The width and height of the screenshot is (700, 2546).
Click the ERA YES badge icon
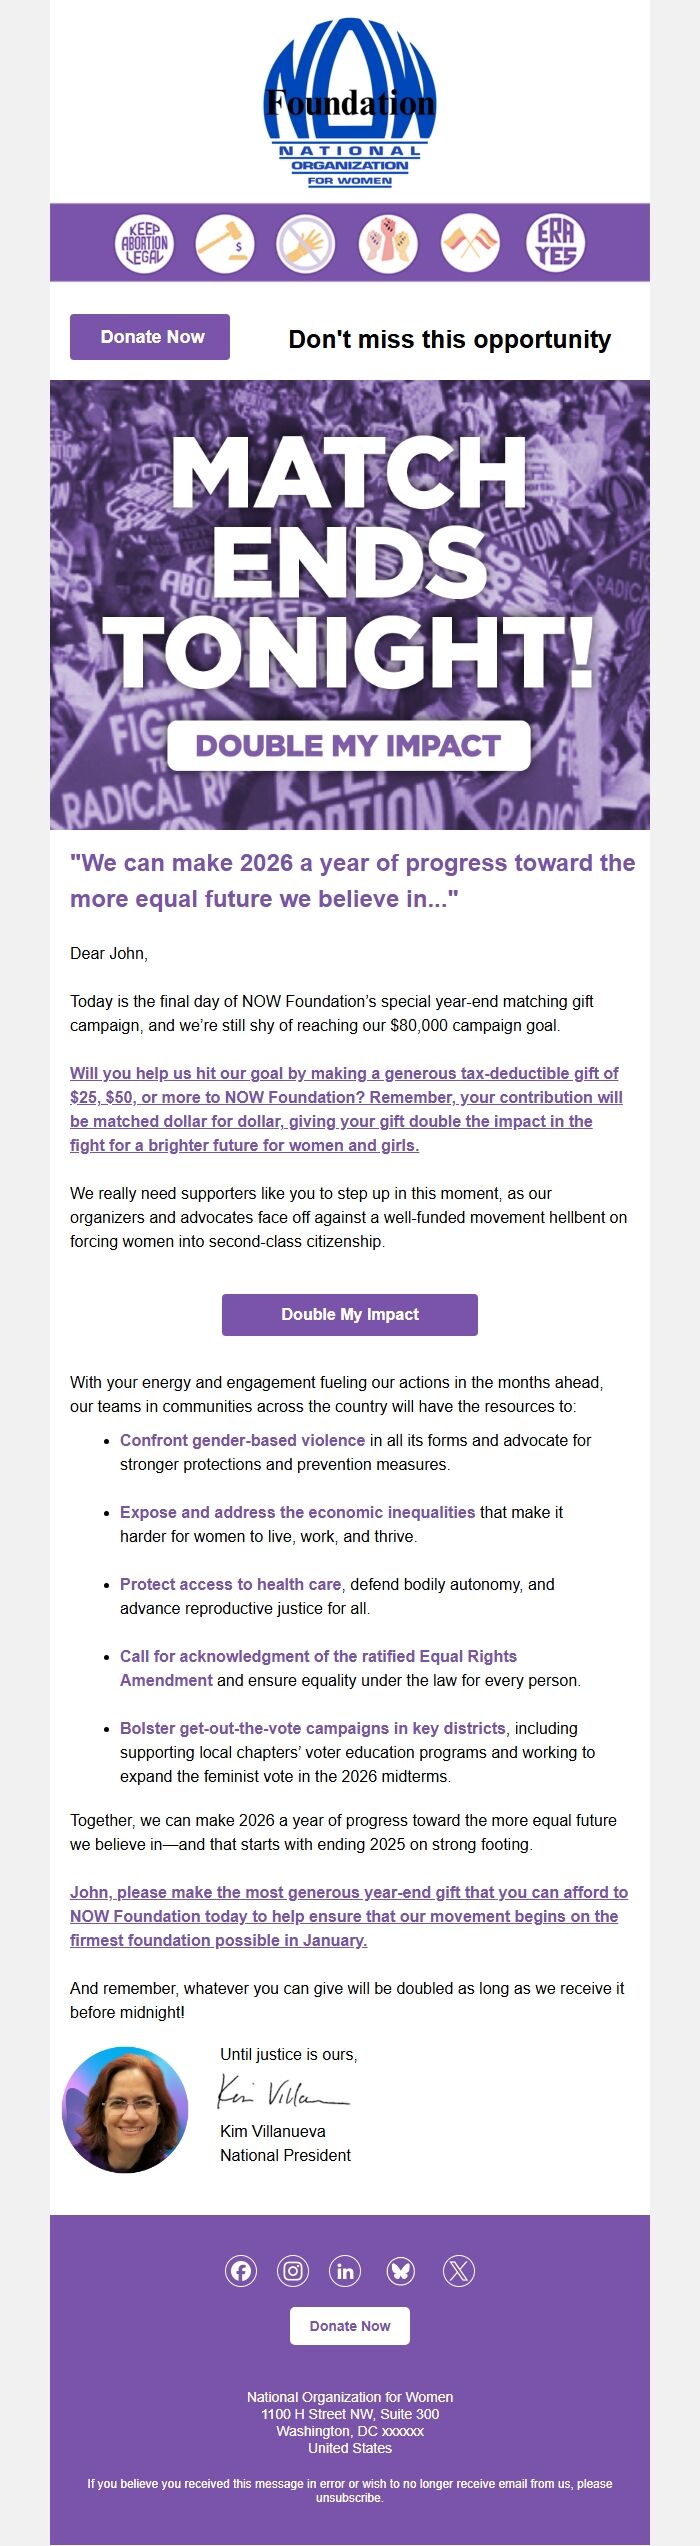[557, 241]
